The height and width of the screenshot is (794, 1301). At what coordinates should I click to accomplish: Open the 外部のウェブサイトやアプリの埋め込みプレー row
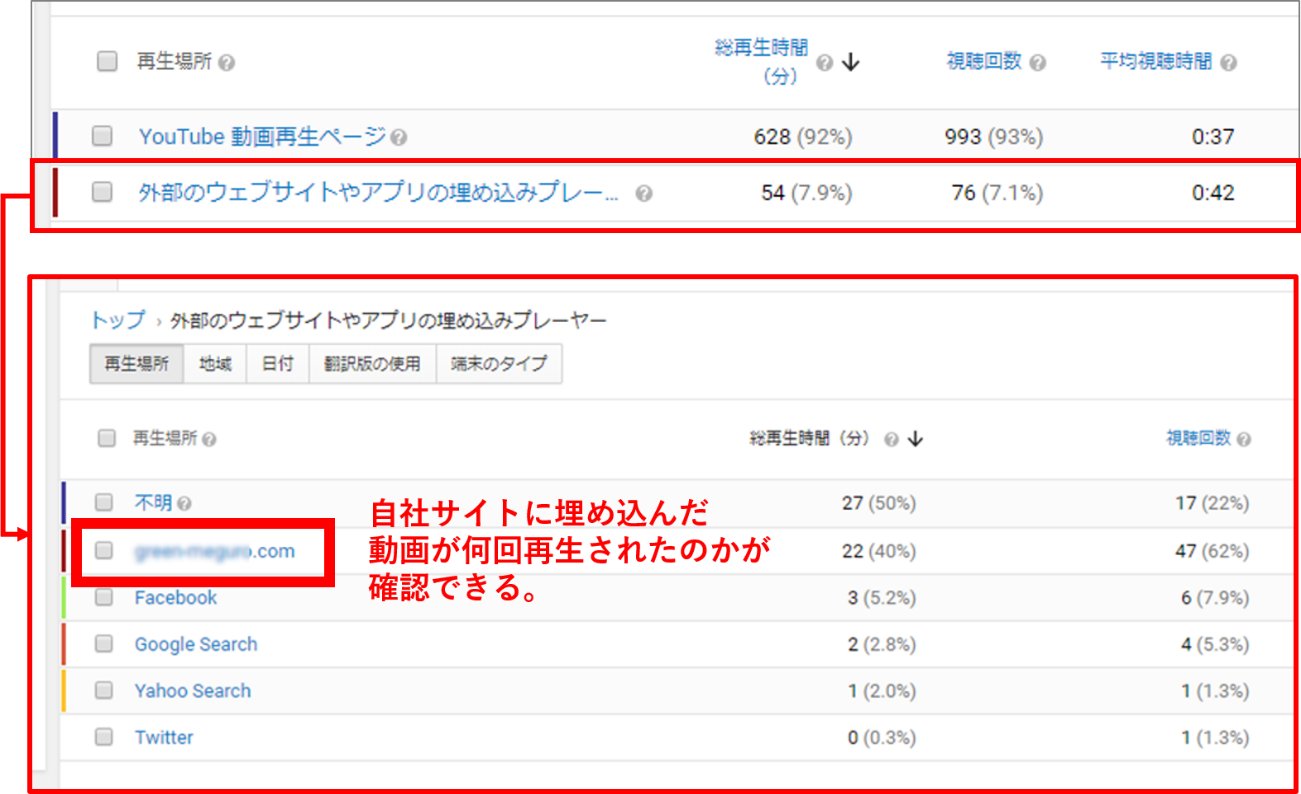[378, 193]
